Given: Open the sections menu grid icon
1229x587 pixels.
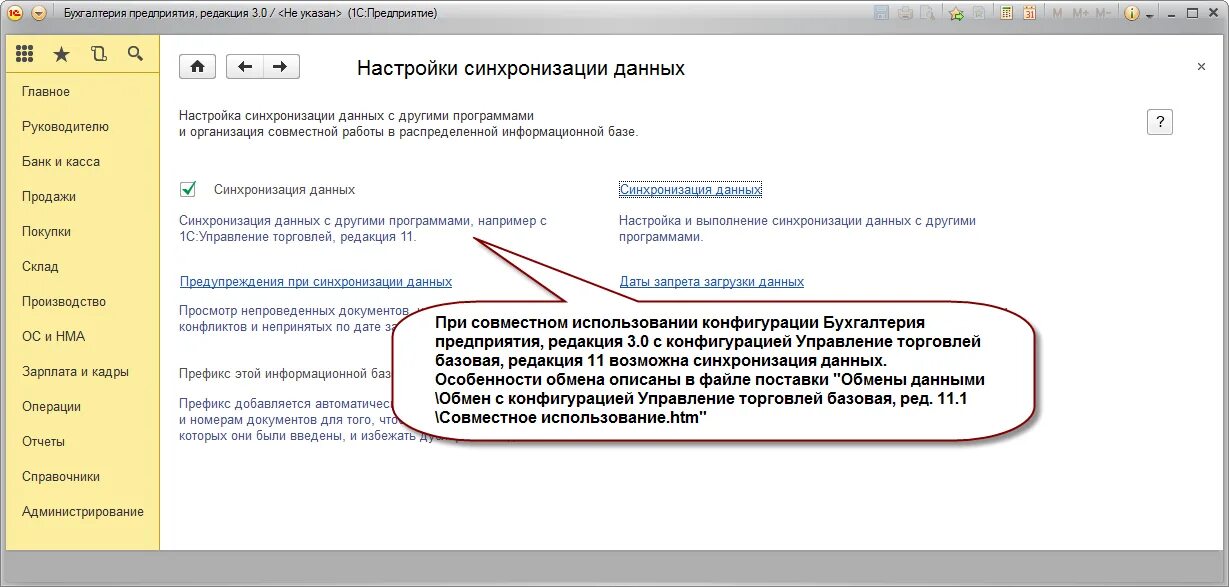Looking at the screenshot, I should click(x=25, y=54).
